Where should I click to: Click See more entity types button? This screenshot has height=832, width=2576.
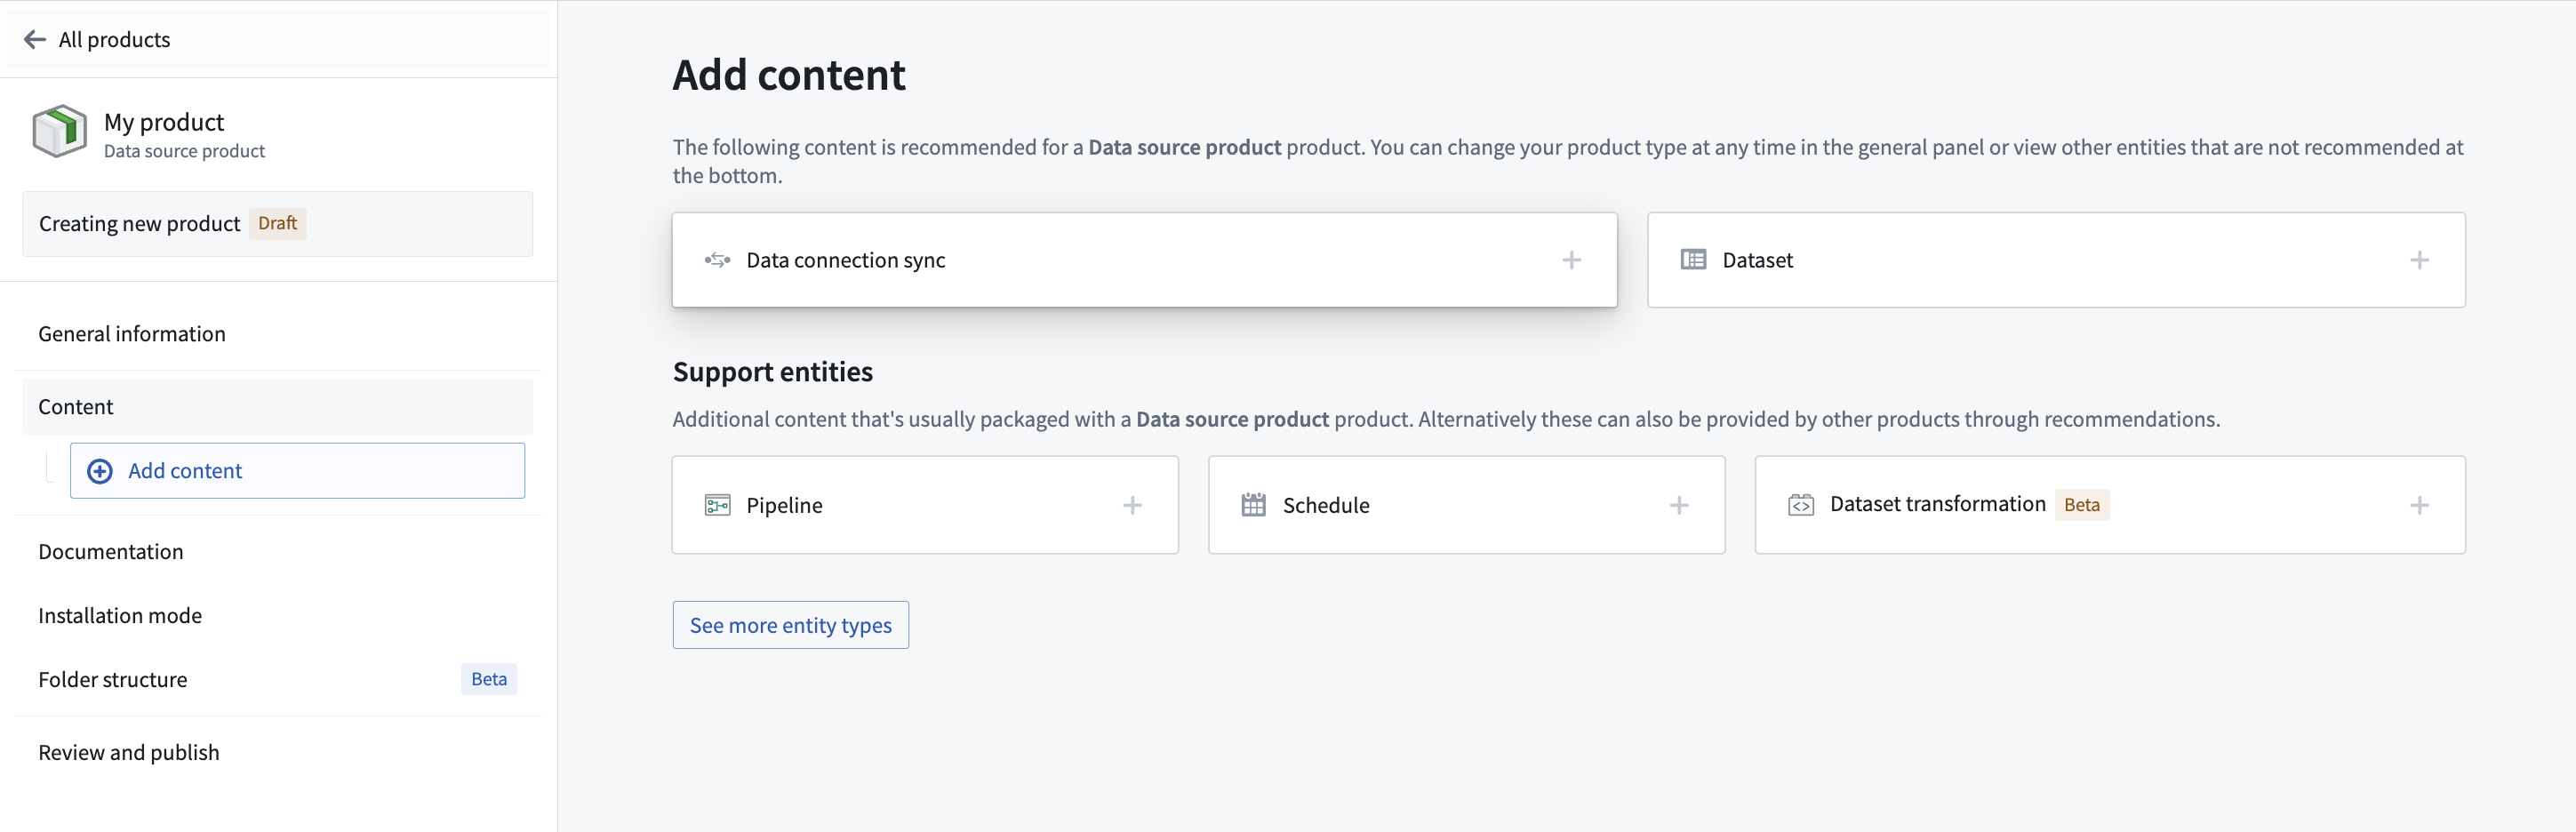(x=790, y=625)
